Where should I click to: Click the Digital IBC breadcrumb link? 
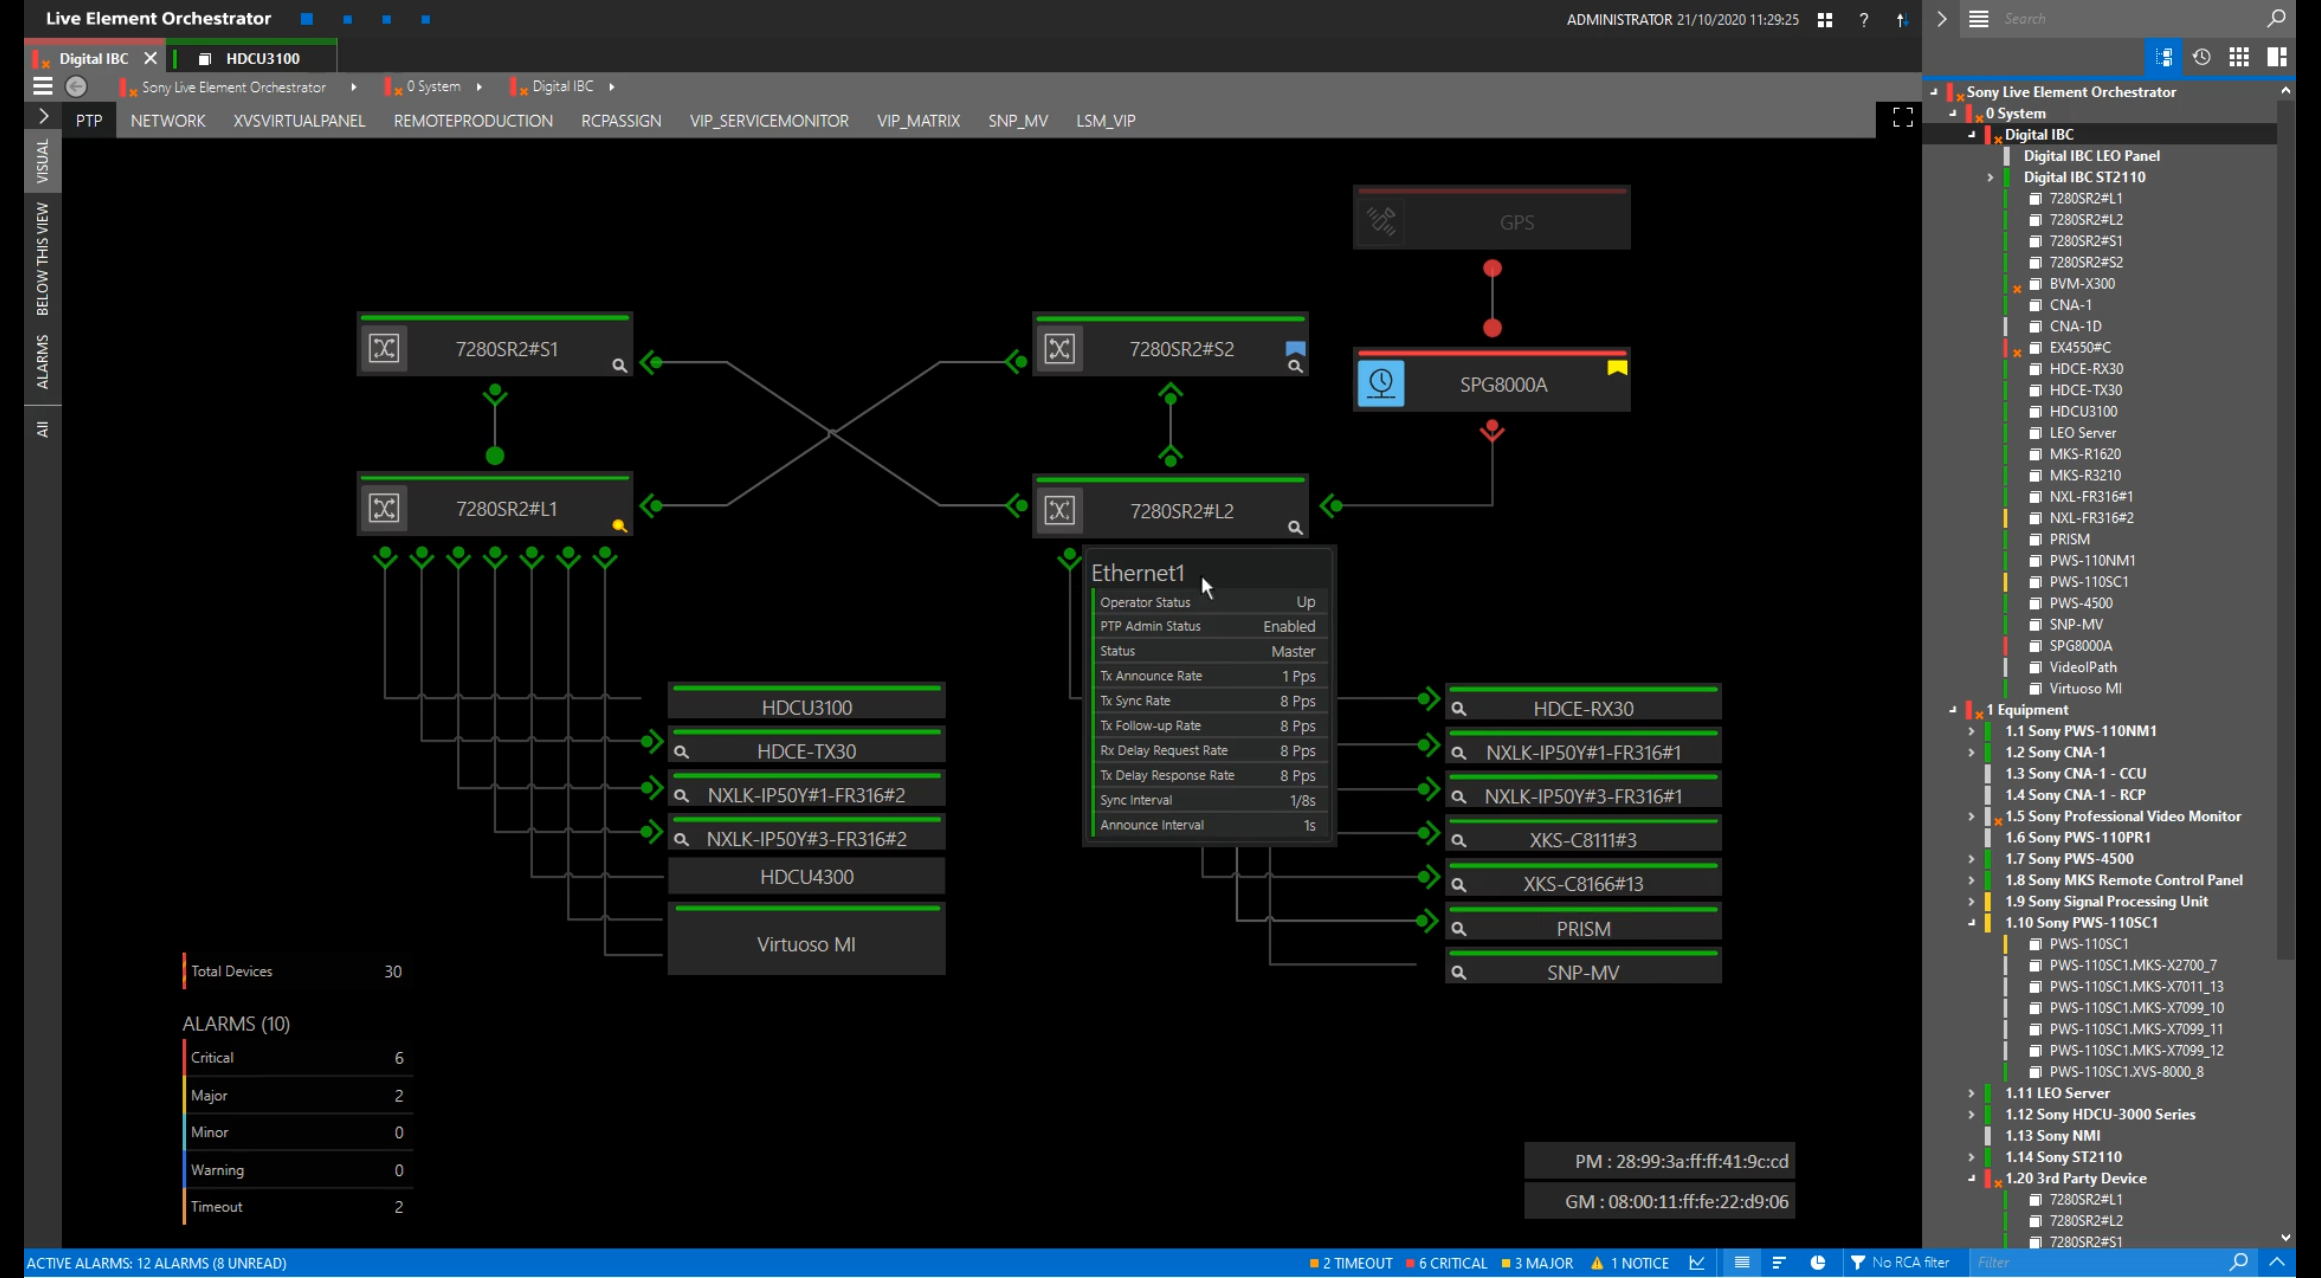563,87
